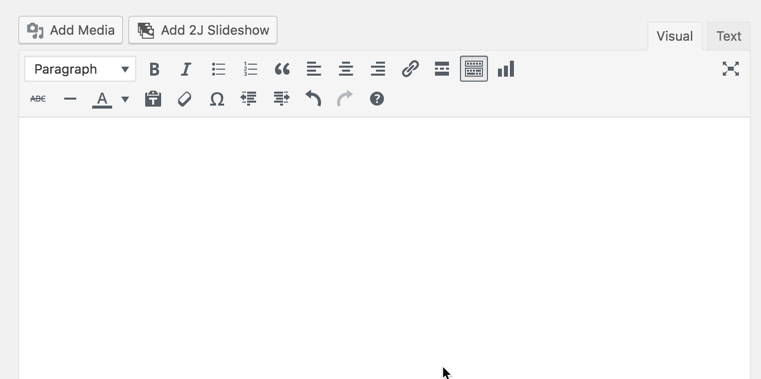Screen dimensions: 761x379
Task: Insert or edit a link
Action: tap(410, 69)
